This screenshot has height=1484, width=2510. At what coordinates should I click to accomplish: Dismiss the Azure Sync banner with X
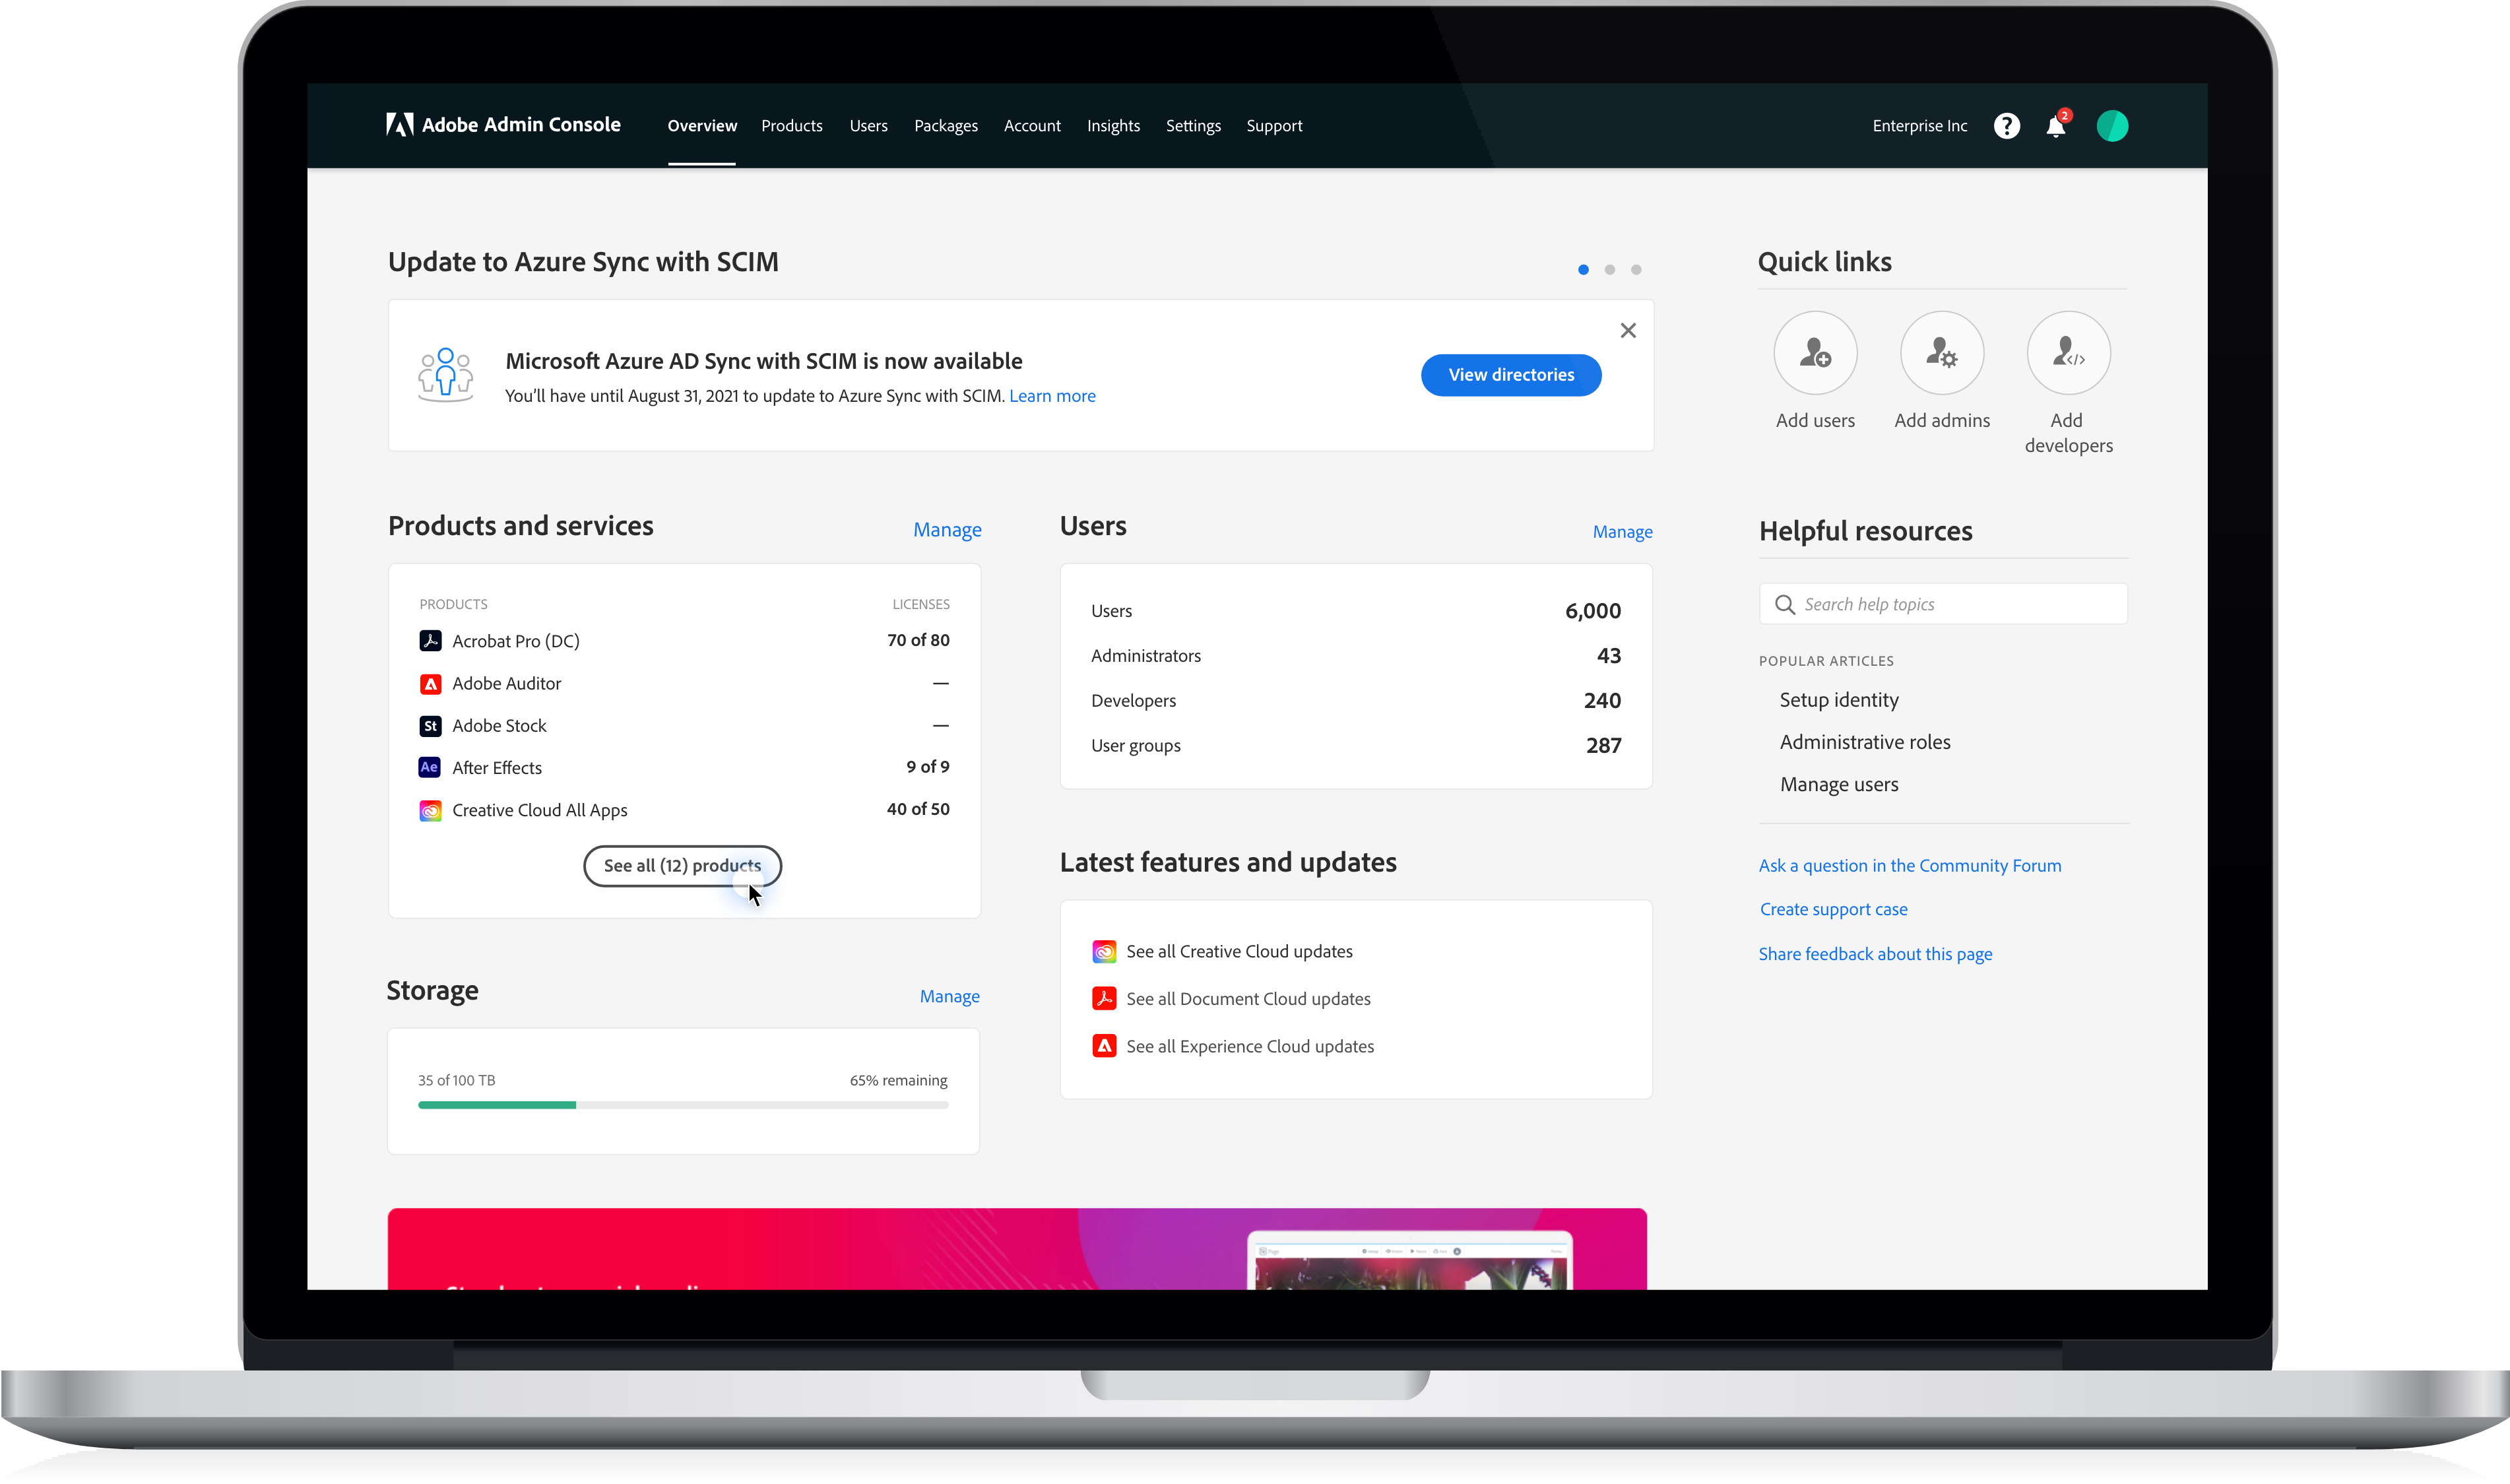click(1628, 330)
